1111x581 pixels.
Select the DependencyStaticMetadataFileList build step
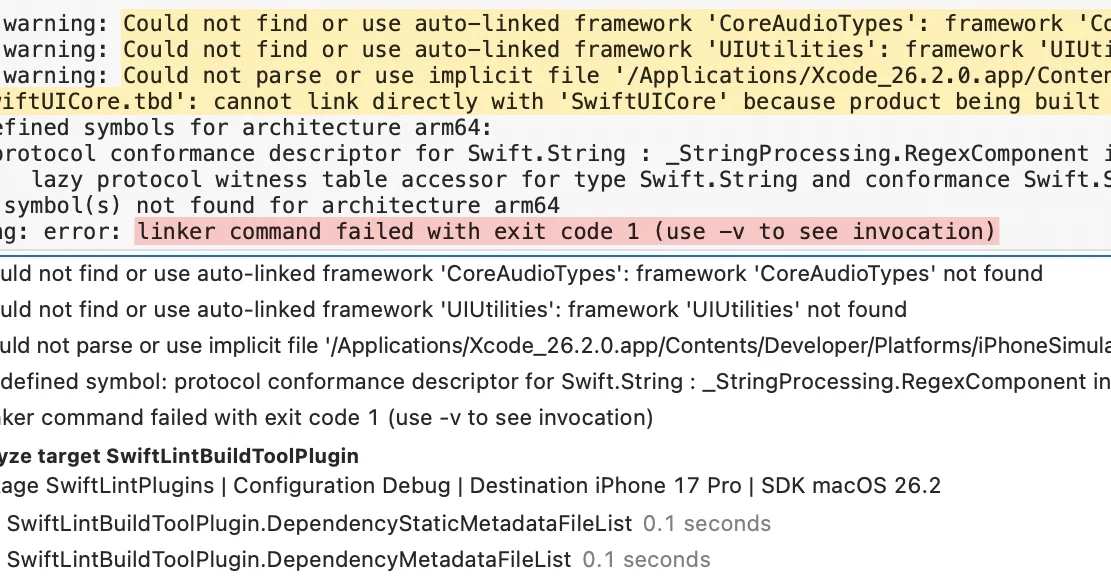[x=320, y=523]
